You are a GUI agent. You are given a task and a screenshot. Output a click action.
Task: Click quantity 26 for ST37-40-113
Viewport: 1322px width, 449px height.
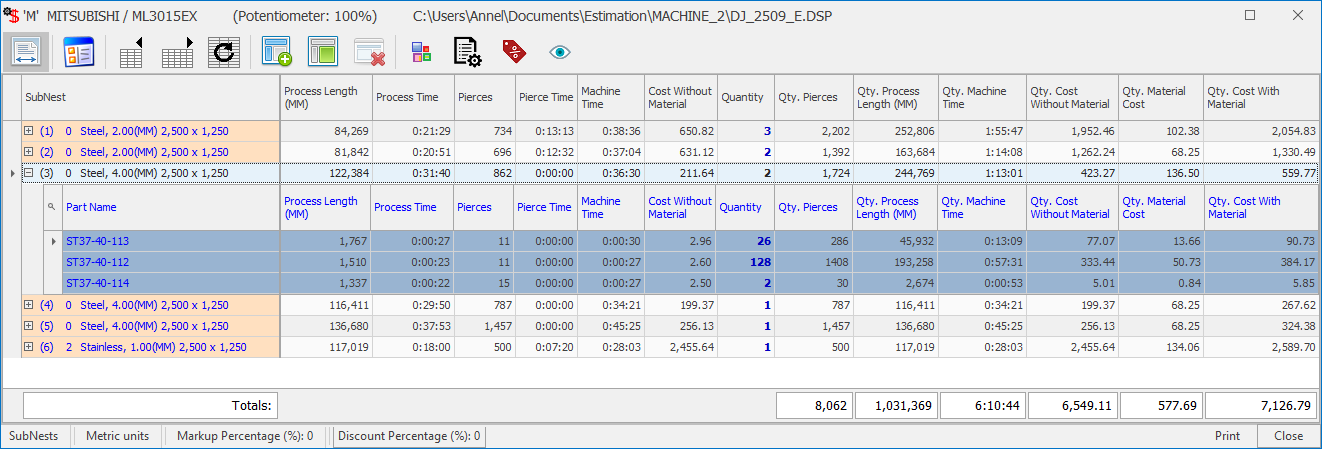(765, 241)
